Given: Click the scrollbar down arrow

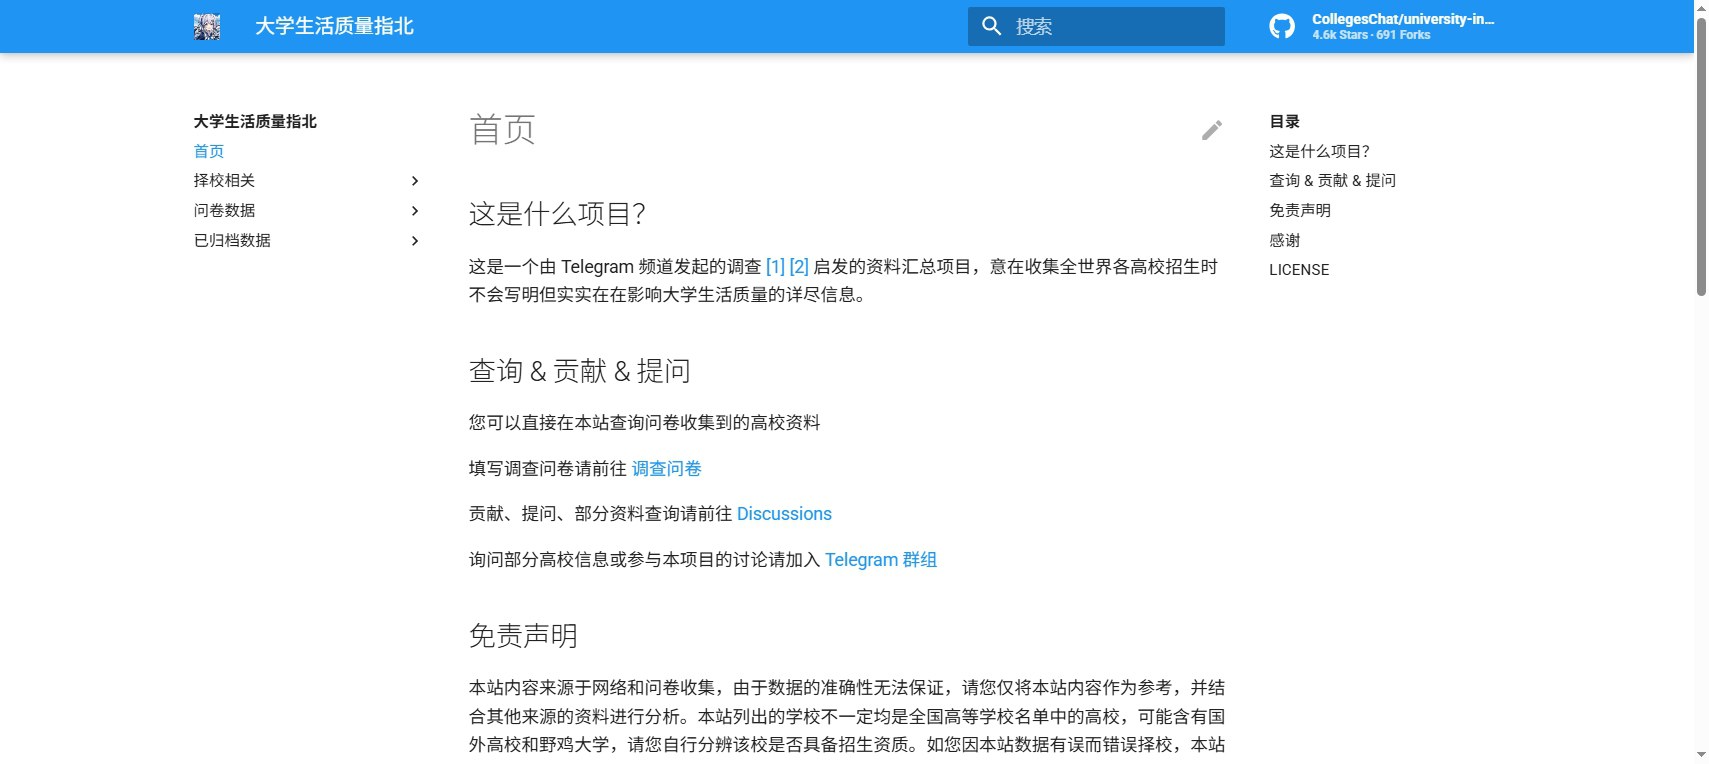Looking at the screenshot, I should coord(1701,755).
